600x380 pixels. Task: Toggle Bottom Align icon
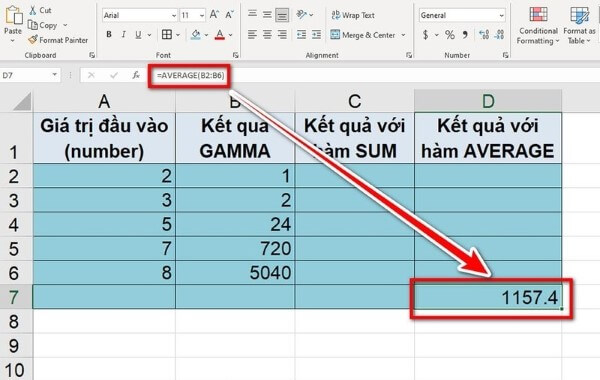282,15
